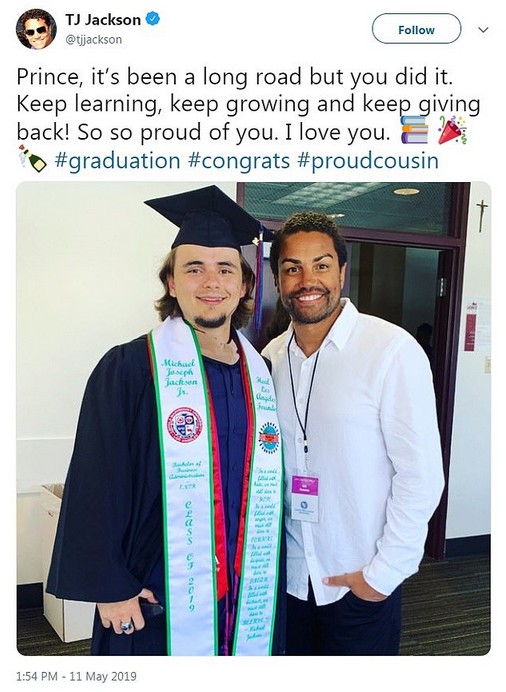Viewport: 506px width, 692px height.
Task: Open the @tjjackson handle link
Action: [x=94, y=40]
